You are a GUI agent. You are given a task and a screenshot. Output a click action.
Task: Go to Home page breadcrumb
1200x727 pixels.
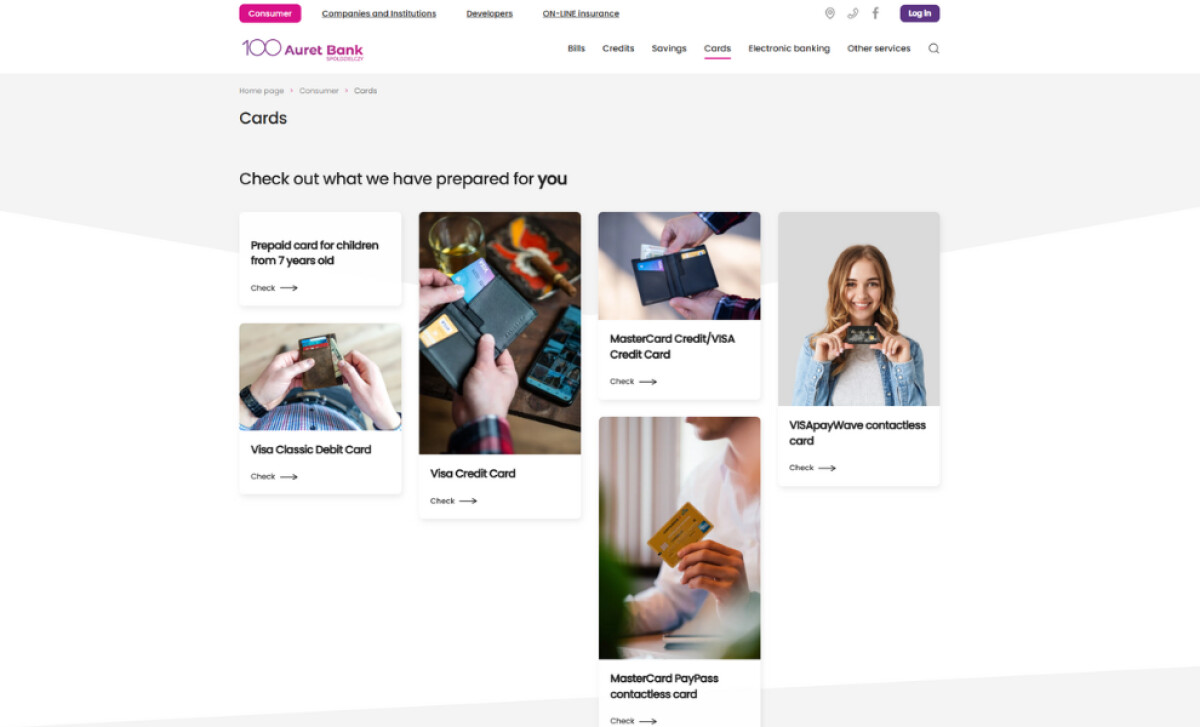[261, 91]
